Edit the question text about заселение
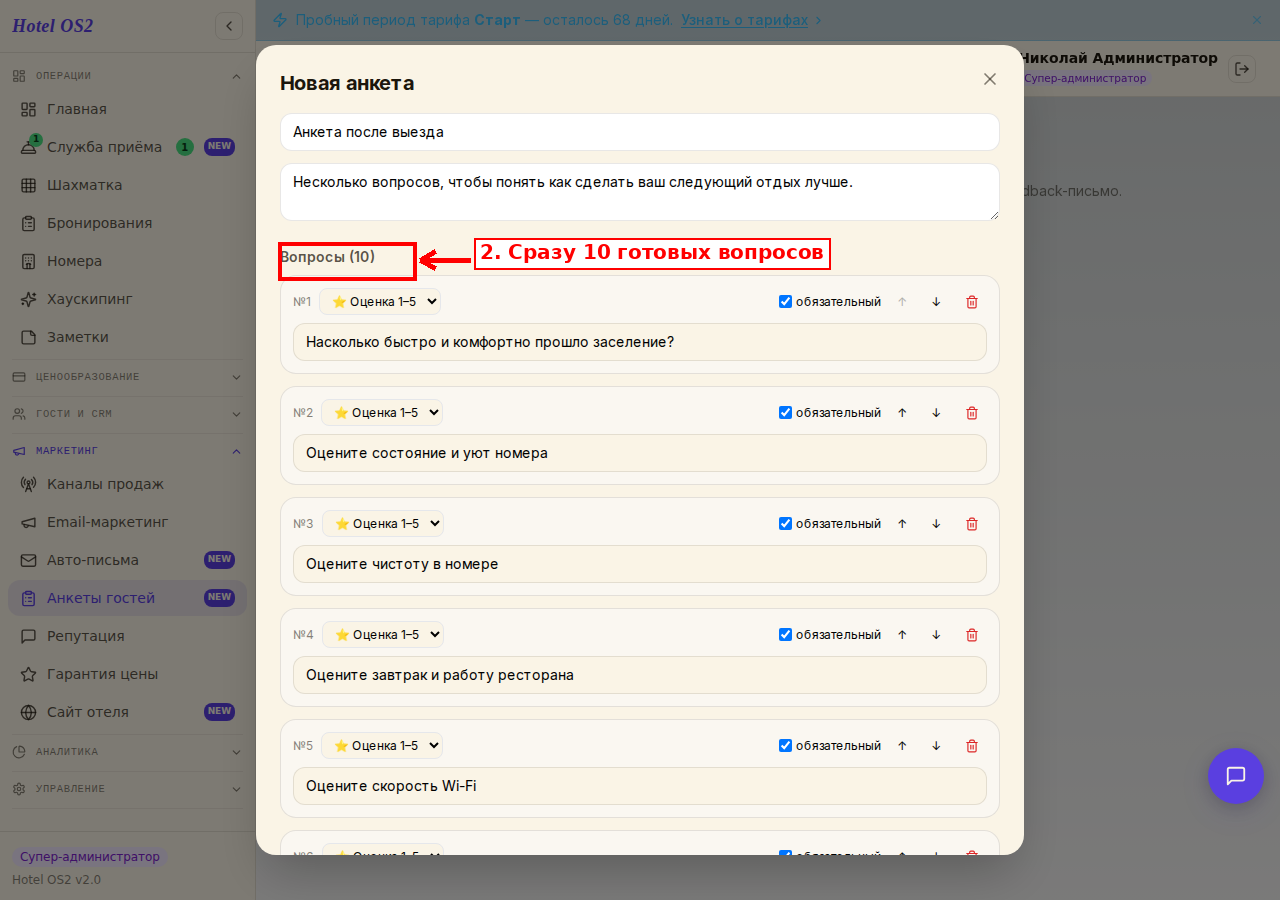This screenshot has width=1280, height=900. (x=640, y=342)
